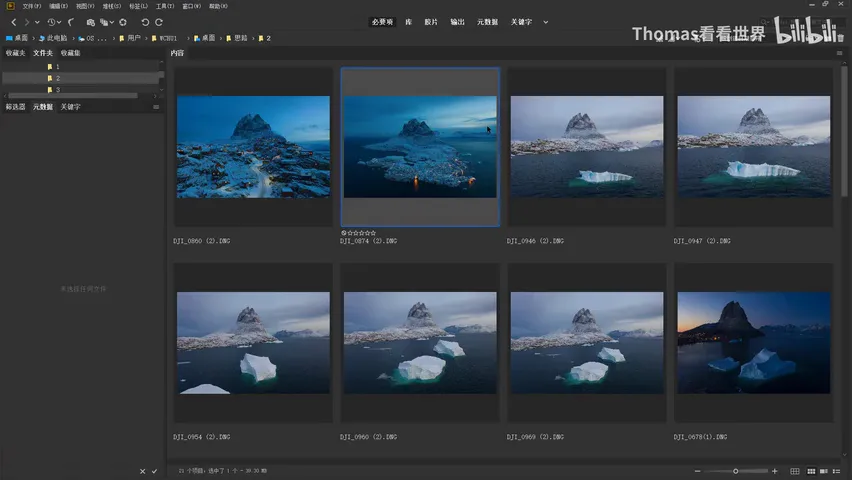Apply metadata changes with checkmark icon

(x=154, y=471)
